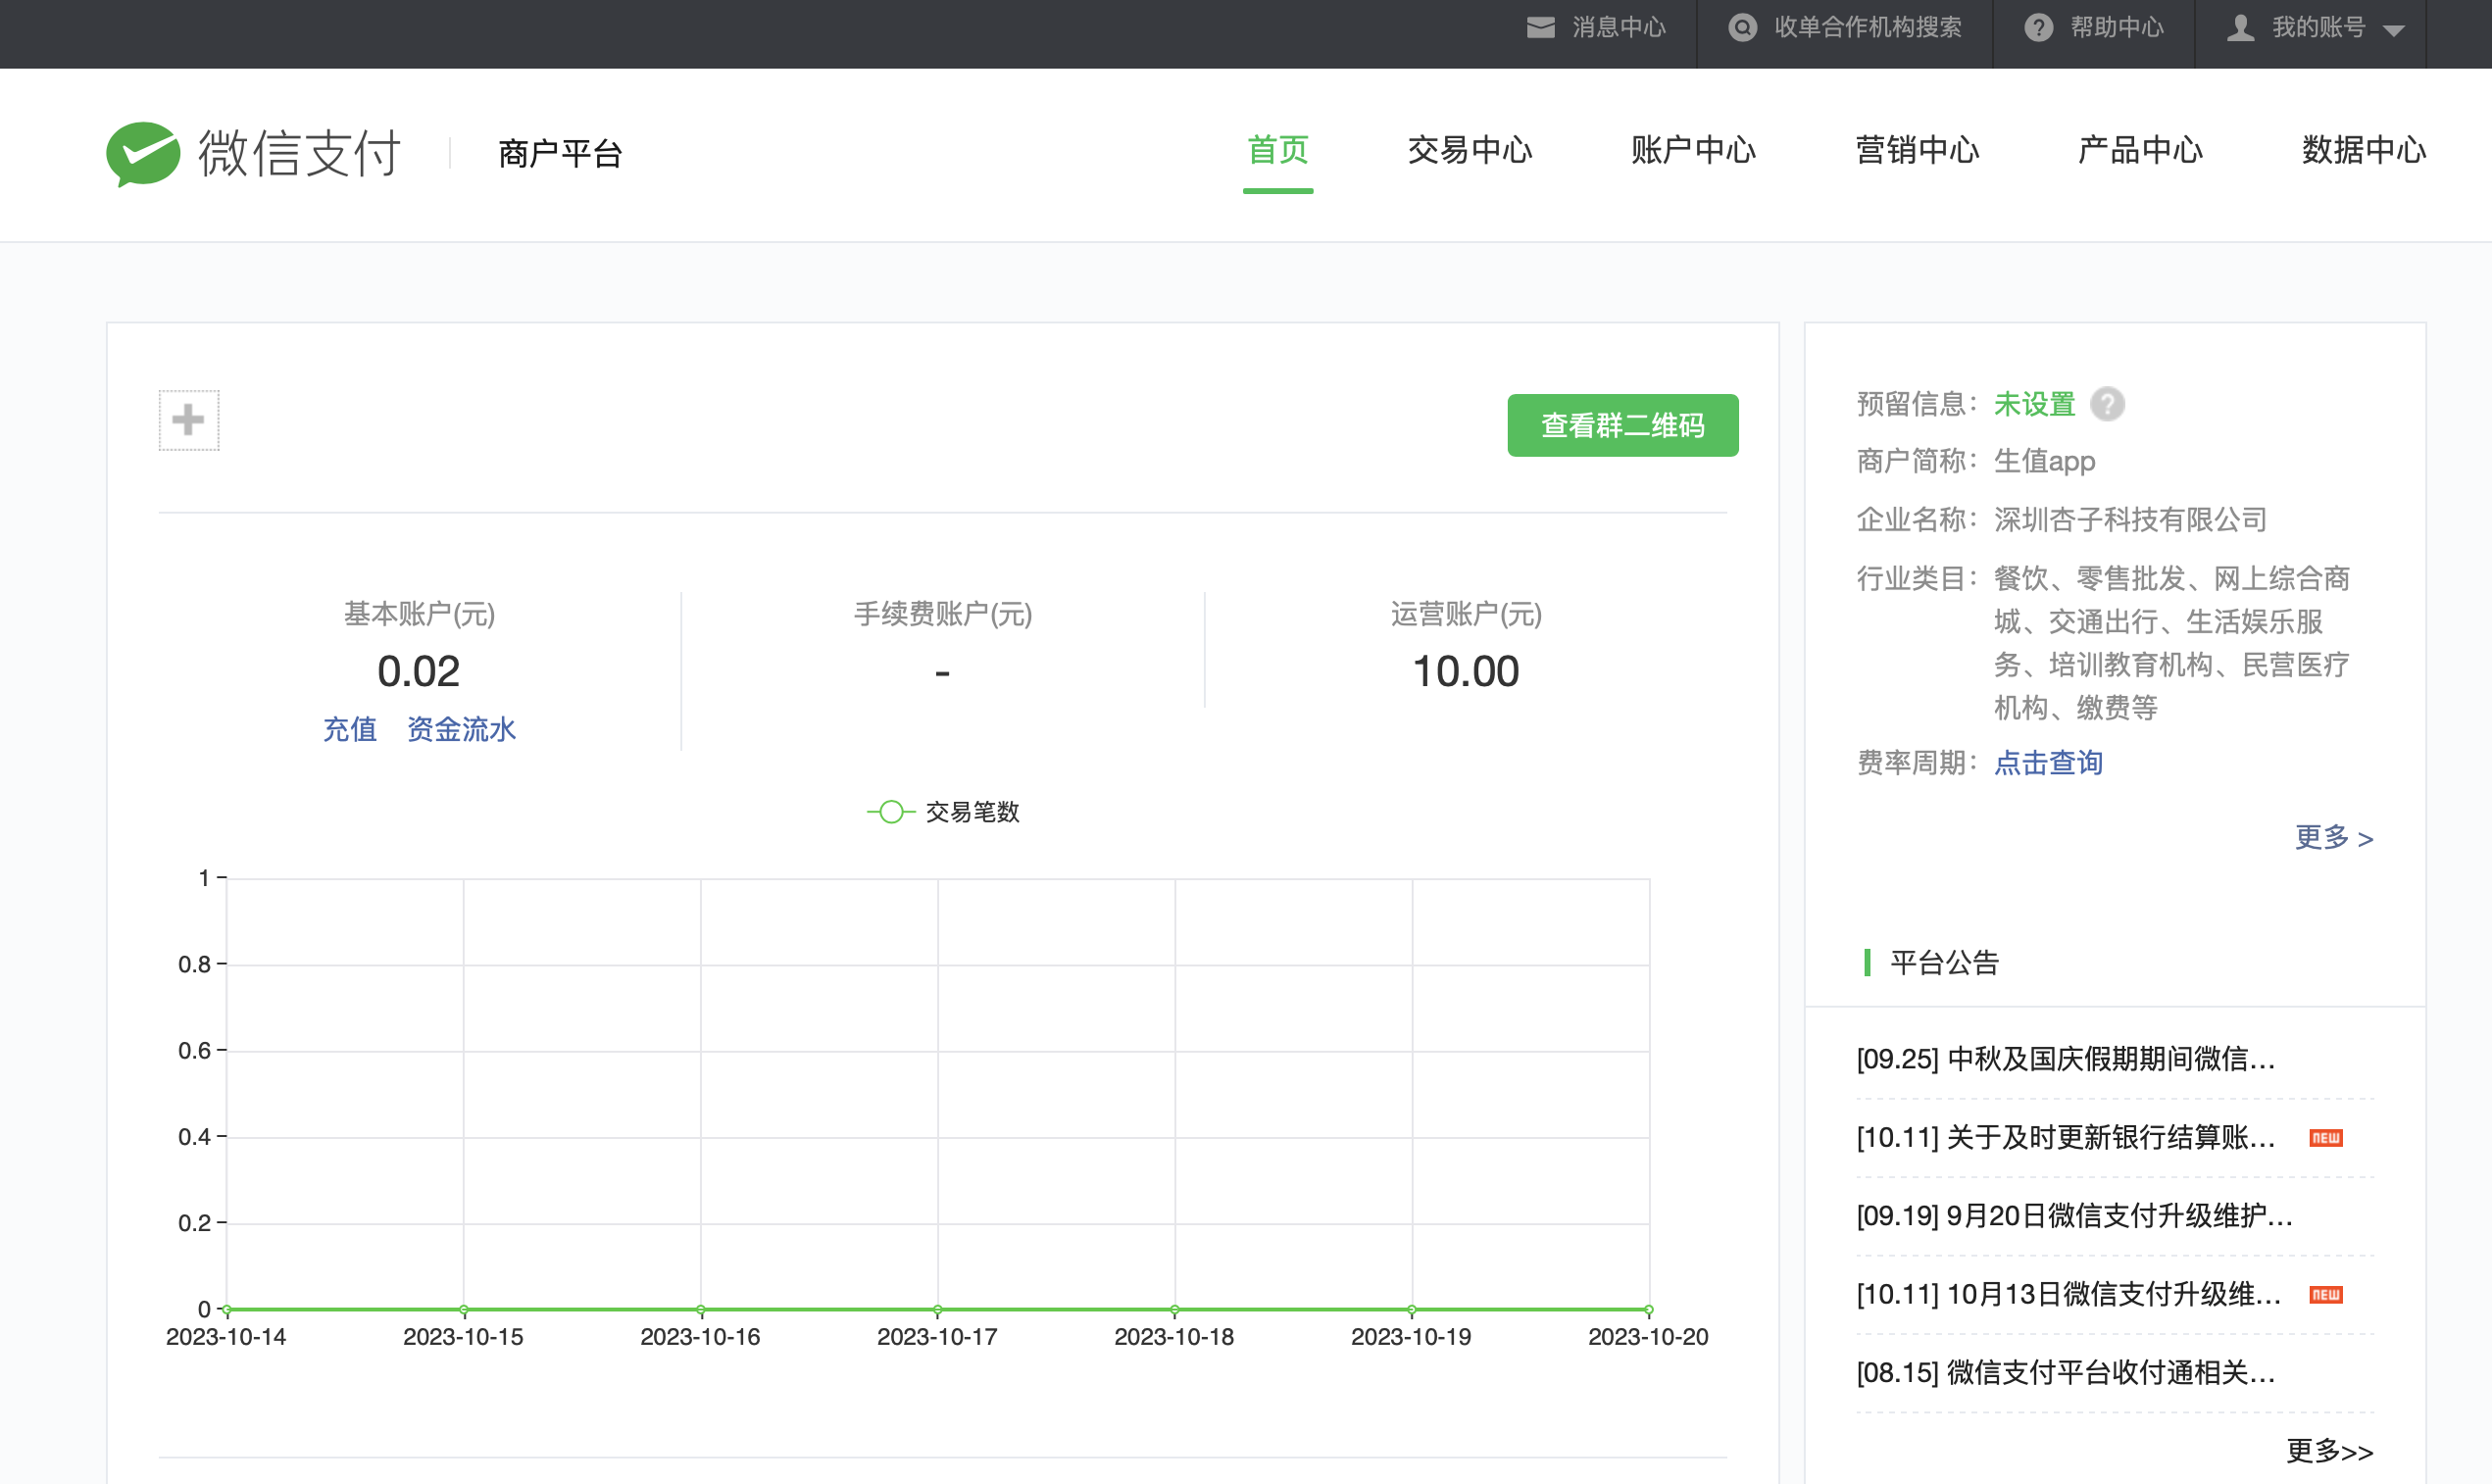2492x1484 pixels.
Task: Click the WeChat Pay logo icon
Action: (x=143, y=154)
